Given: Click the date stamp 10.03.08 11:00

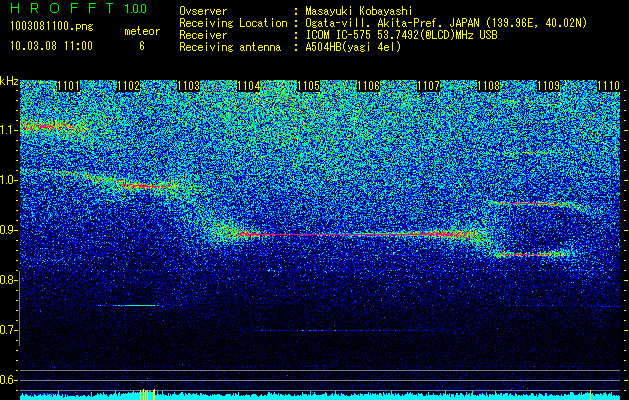Looking at the screenshot, I should (x=51, y=46).
